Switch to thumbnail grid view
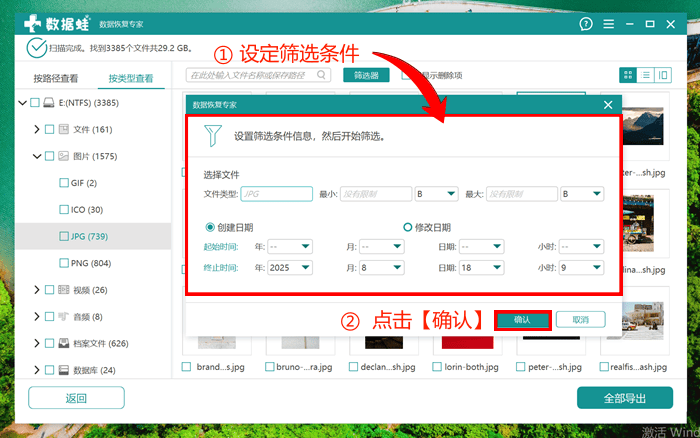Viewport: 700px width, 438px height. tap(628, 75)
